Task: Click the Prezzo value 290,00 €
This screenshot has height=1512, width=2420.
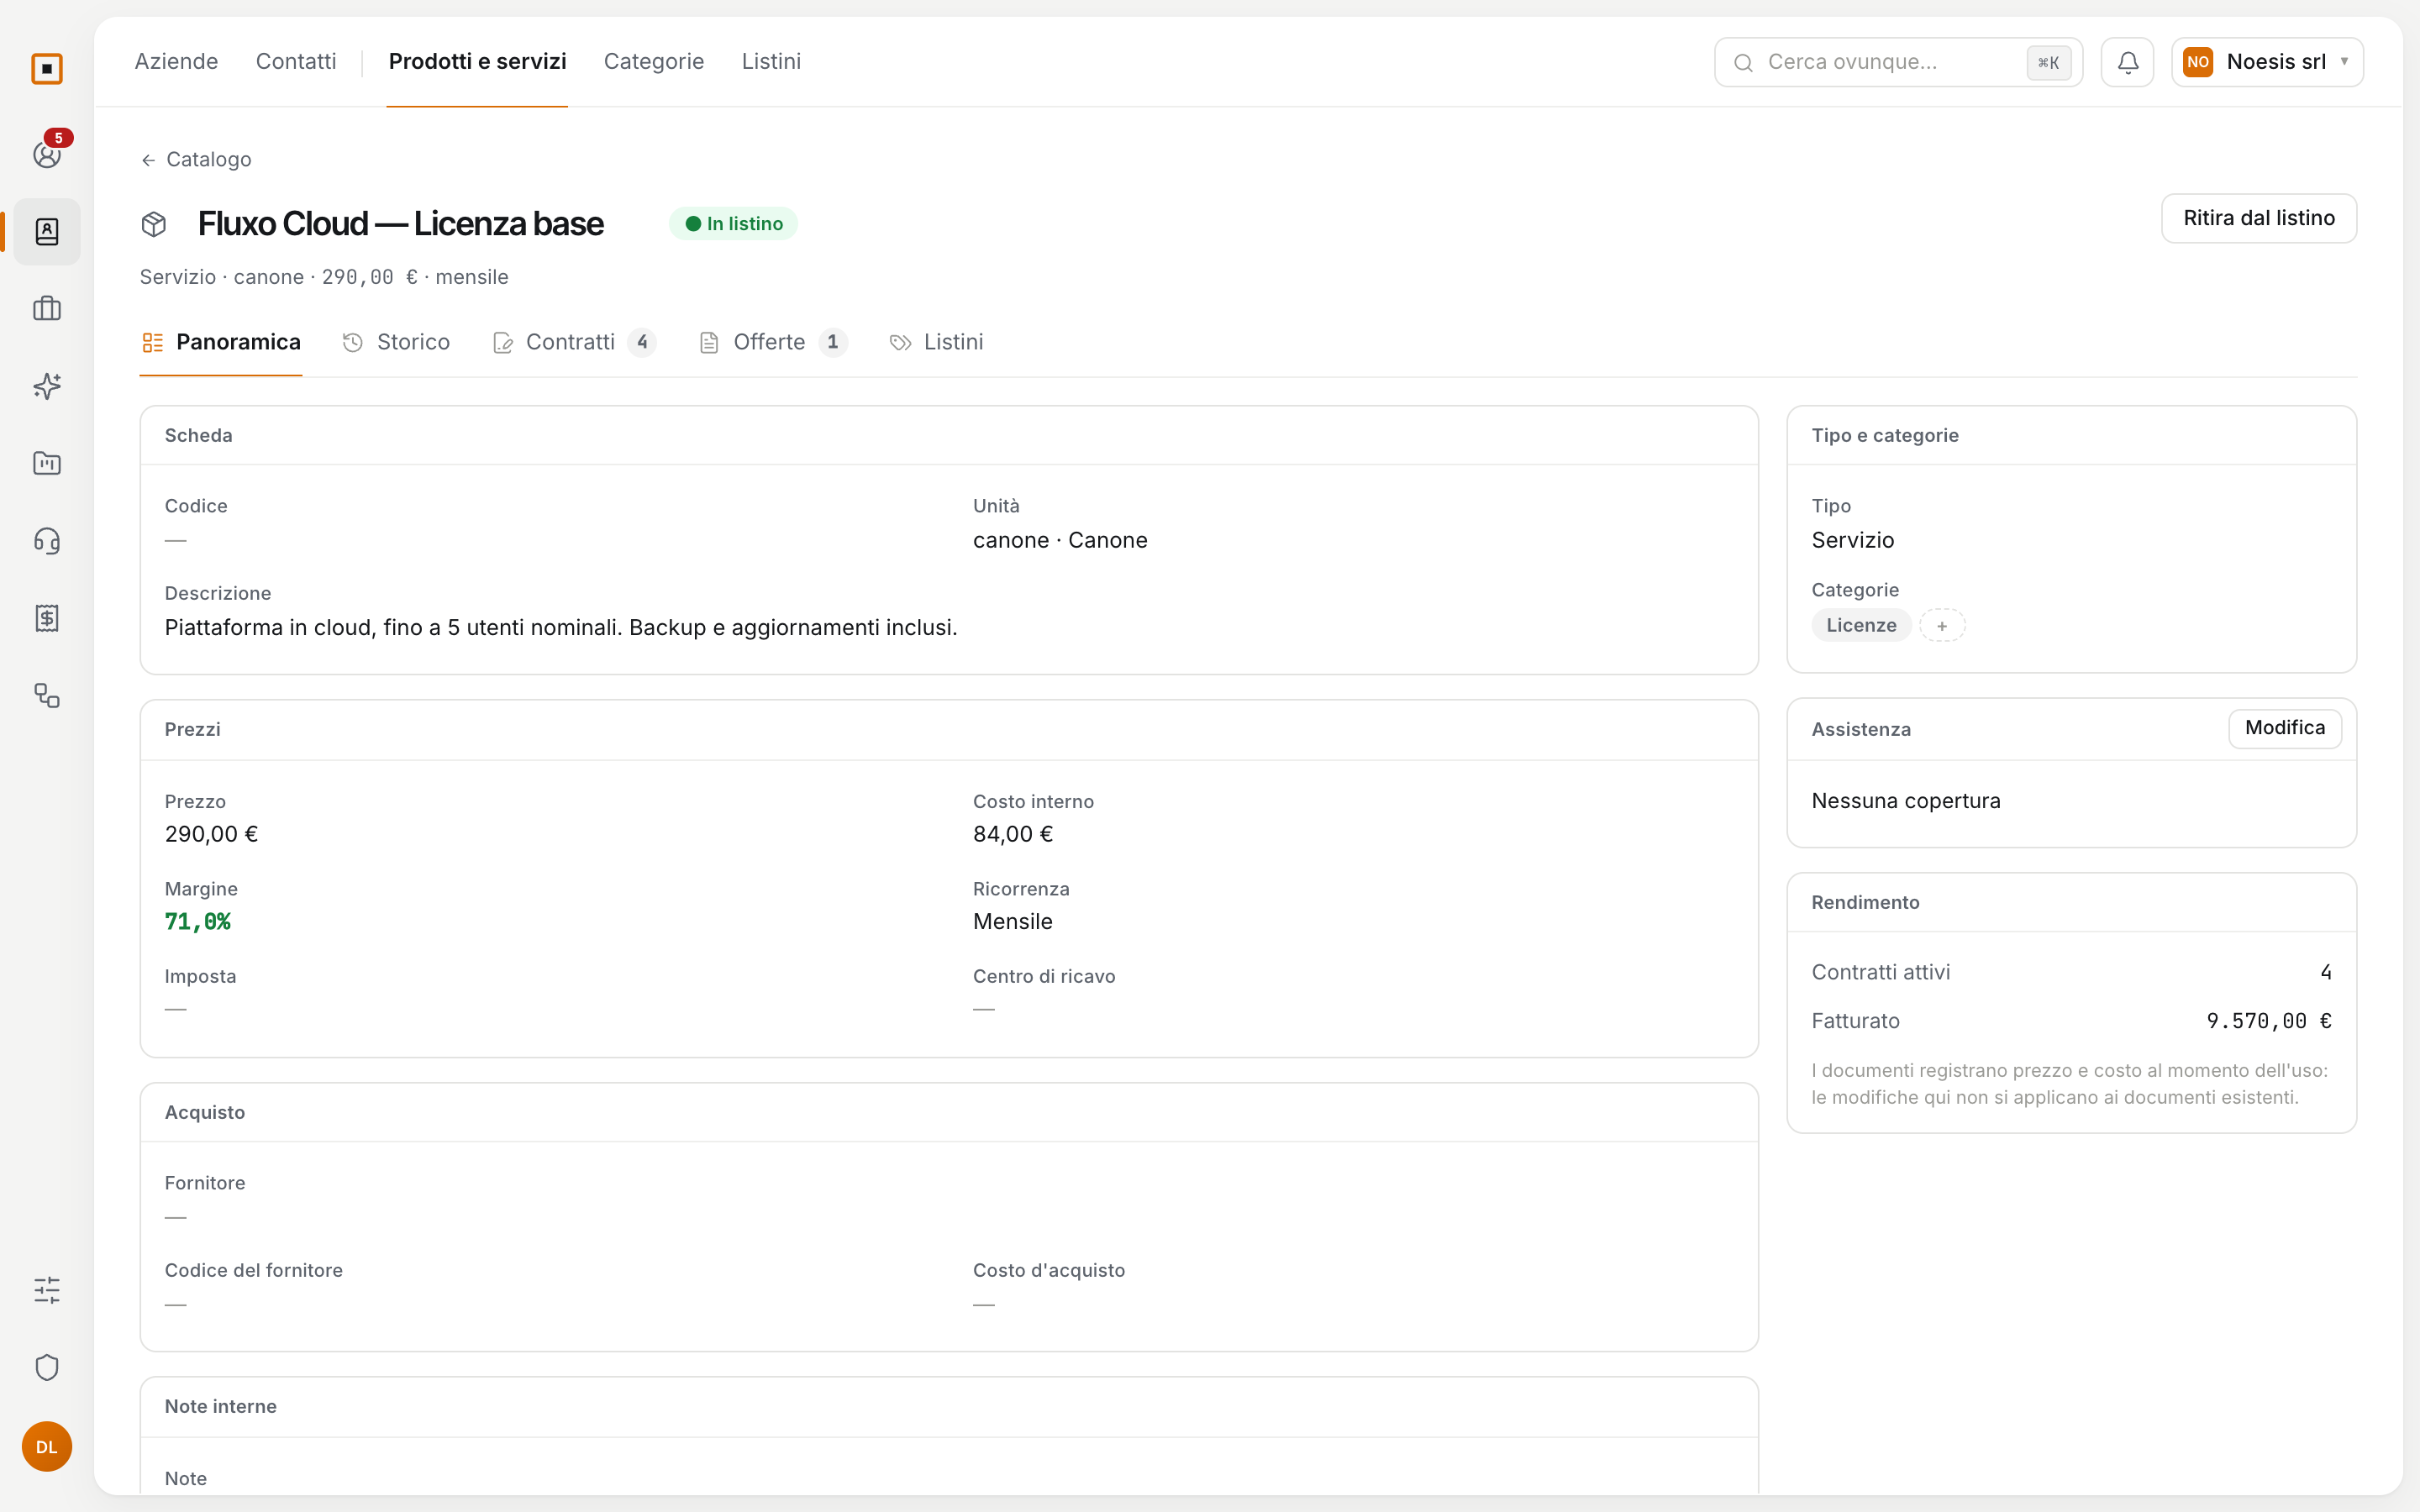Action: [211, 834]
